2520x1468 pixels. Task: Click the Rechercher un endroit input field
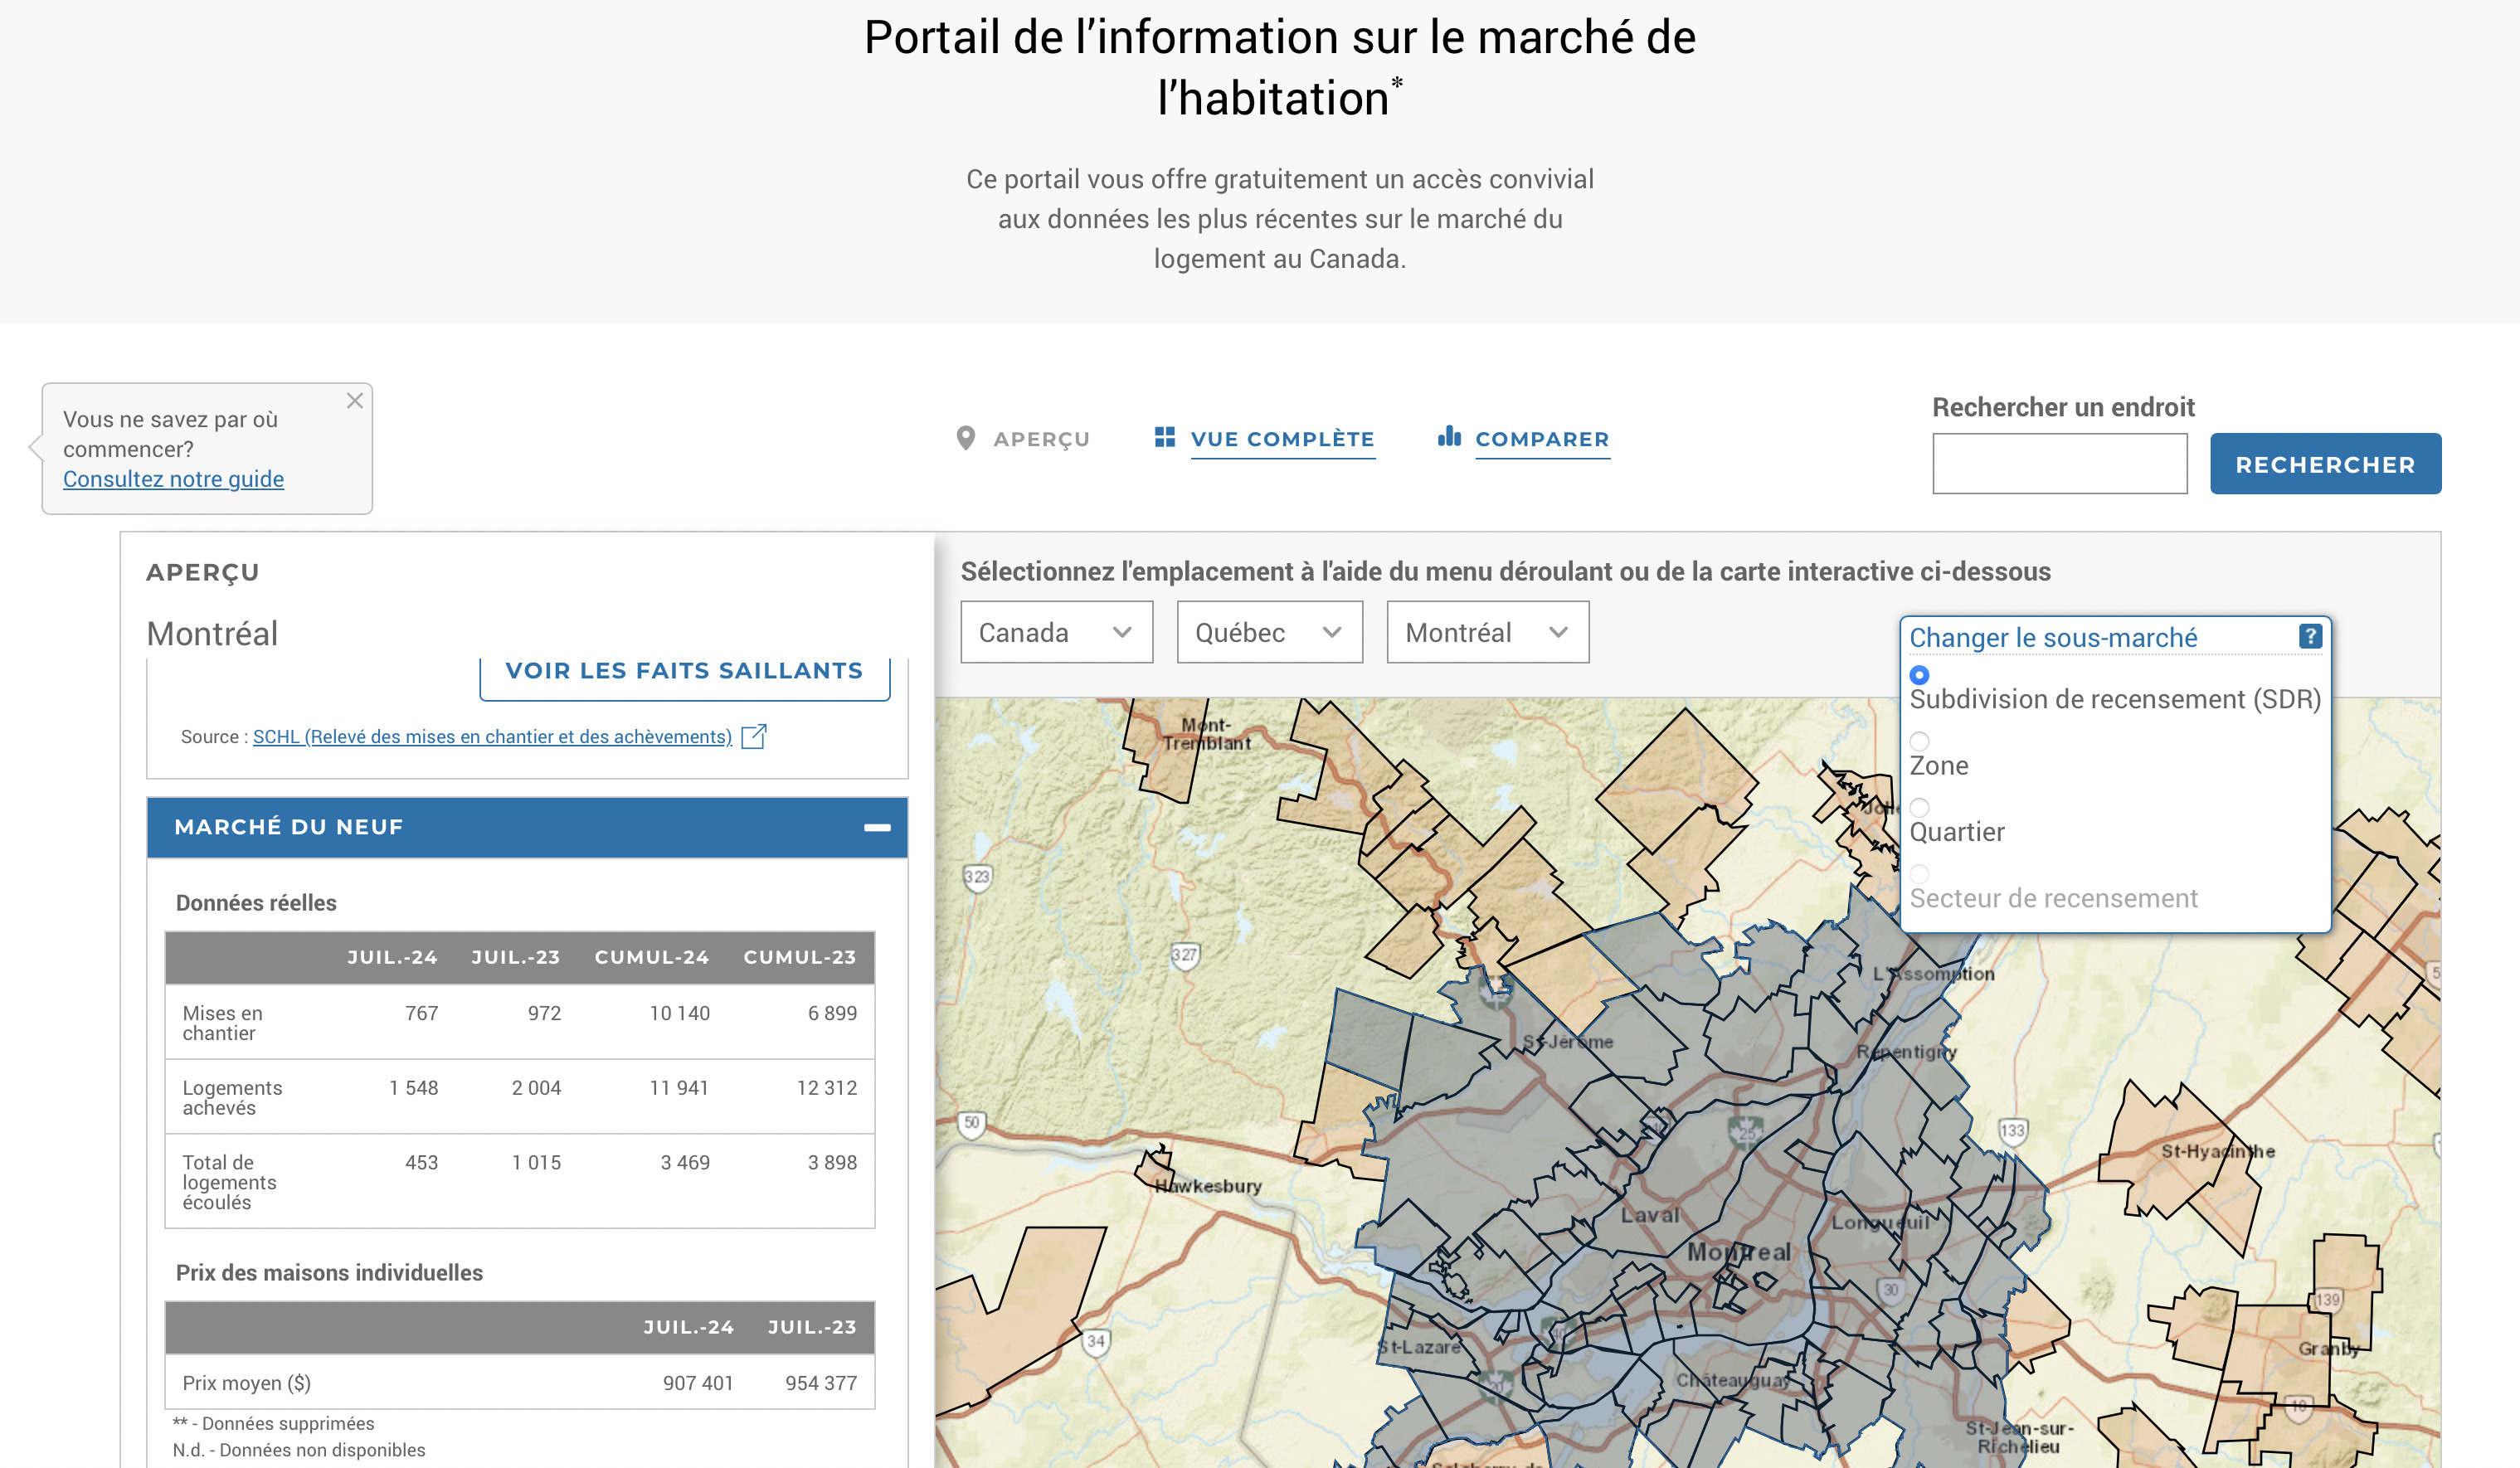click(x=2059, y=464)
